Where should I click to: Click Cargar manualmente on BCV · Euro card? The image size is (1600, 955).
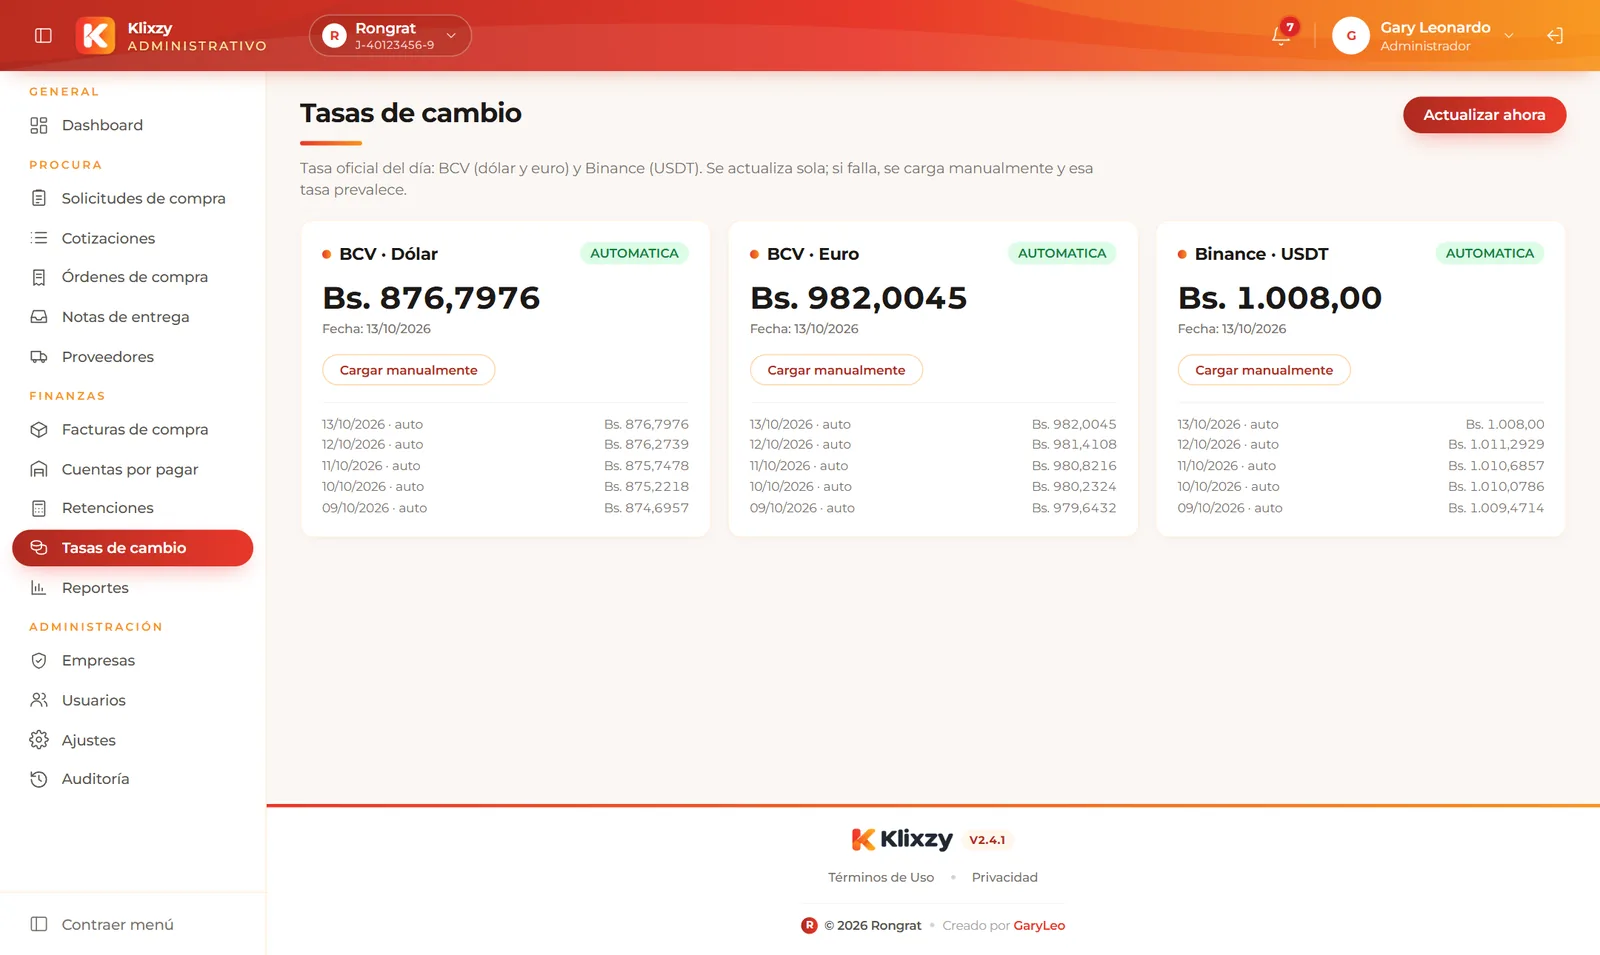836,370
